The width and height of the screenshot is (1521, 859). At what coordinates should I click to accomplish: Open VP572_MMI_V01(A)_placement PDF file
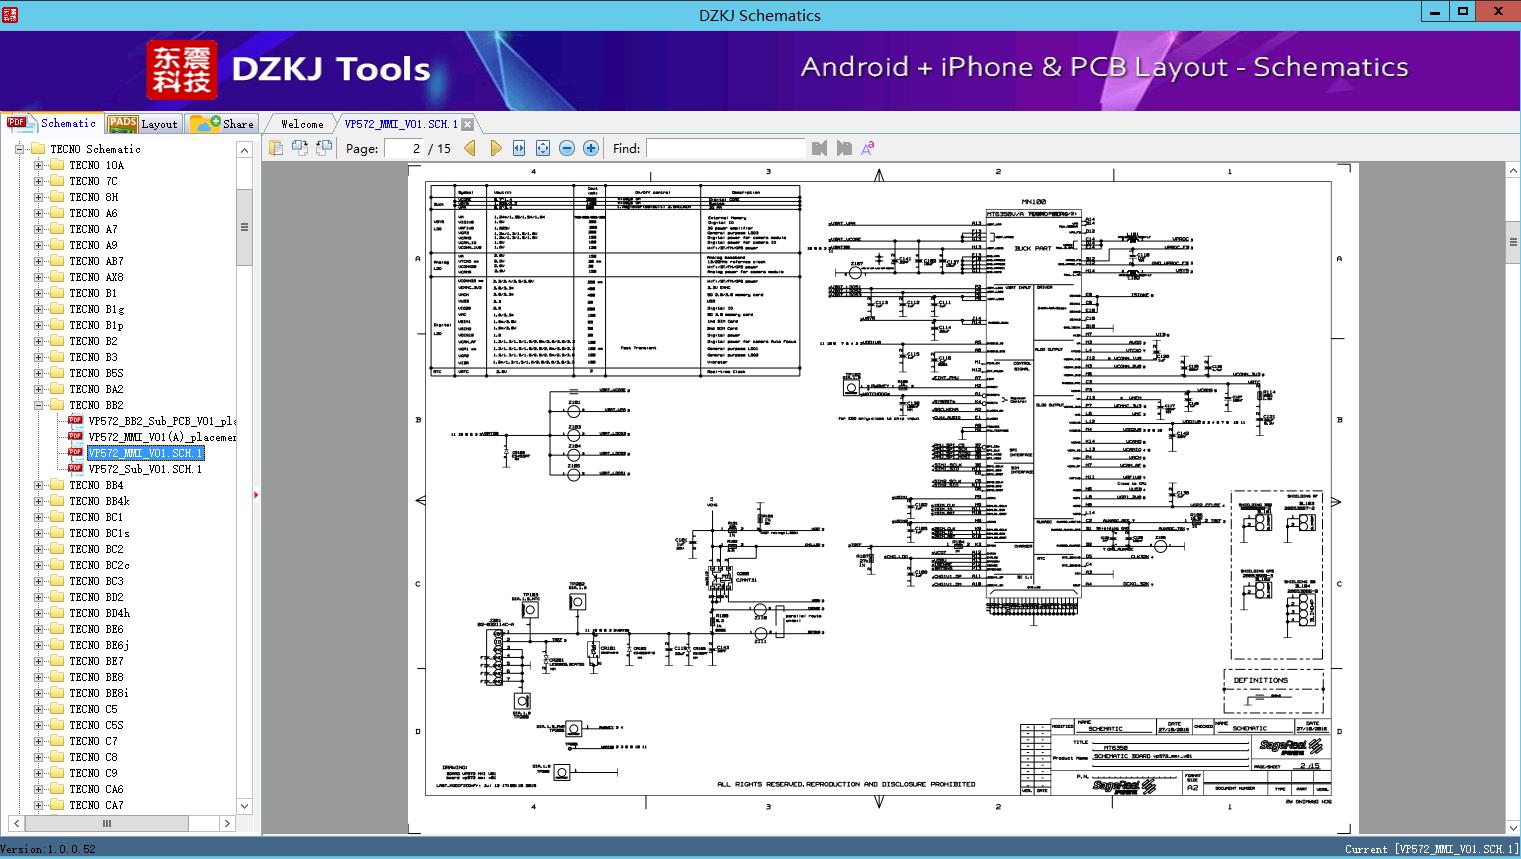coord(162,437)
